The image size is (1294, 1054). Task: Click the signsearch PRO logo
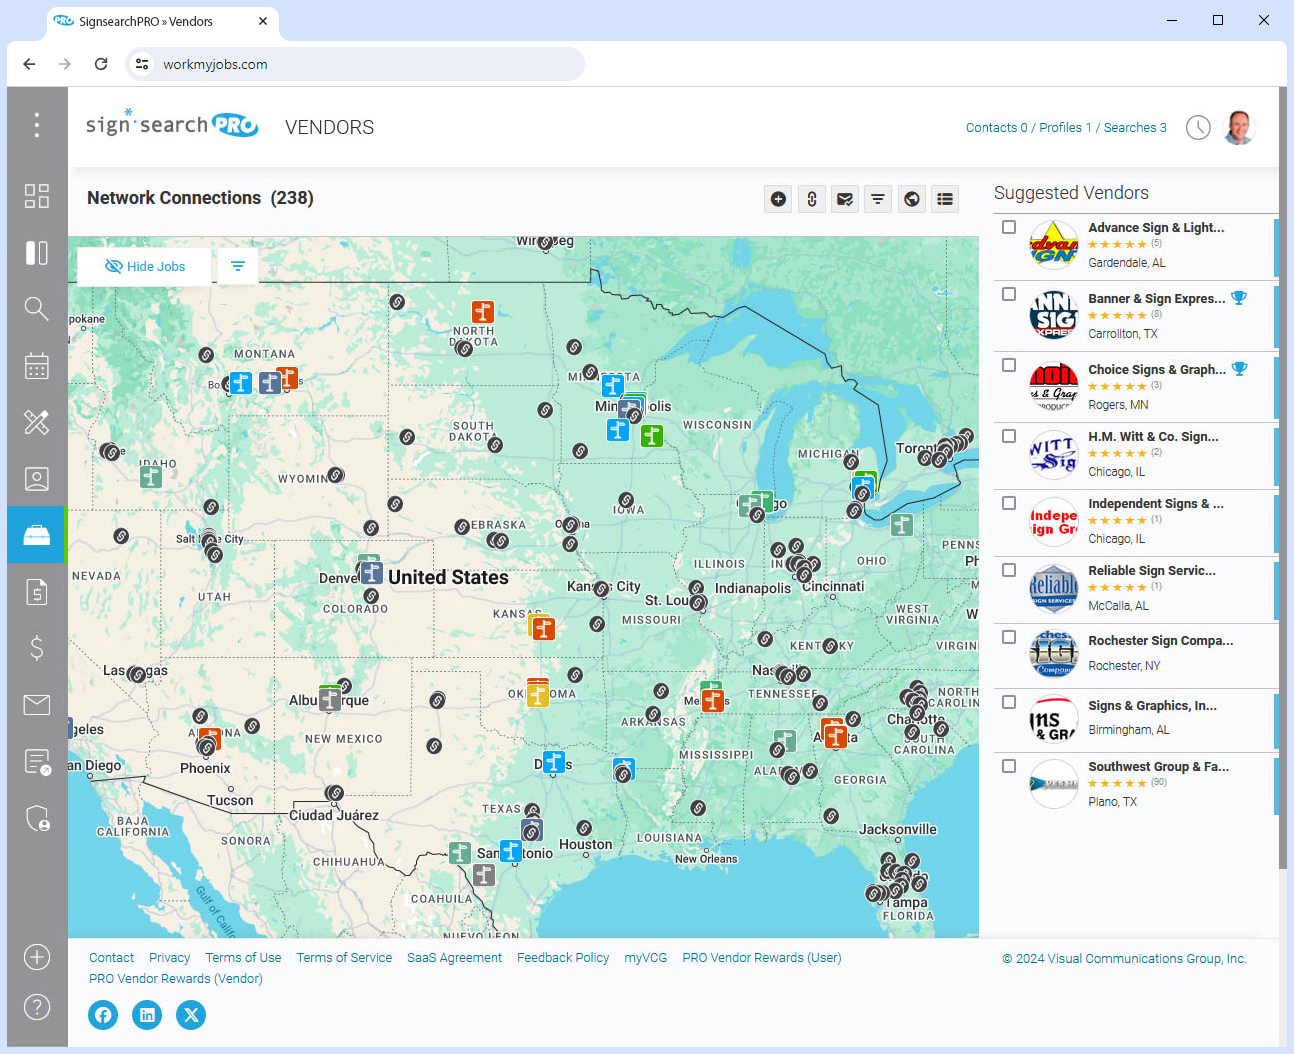click(172, 124)
